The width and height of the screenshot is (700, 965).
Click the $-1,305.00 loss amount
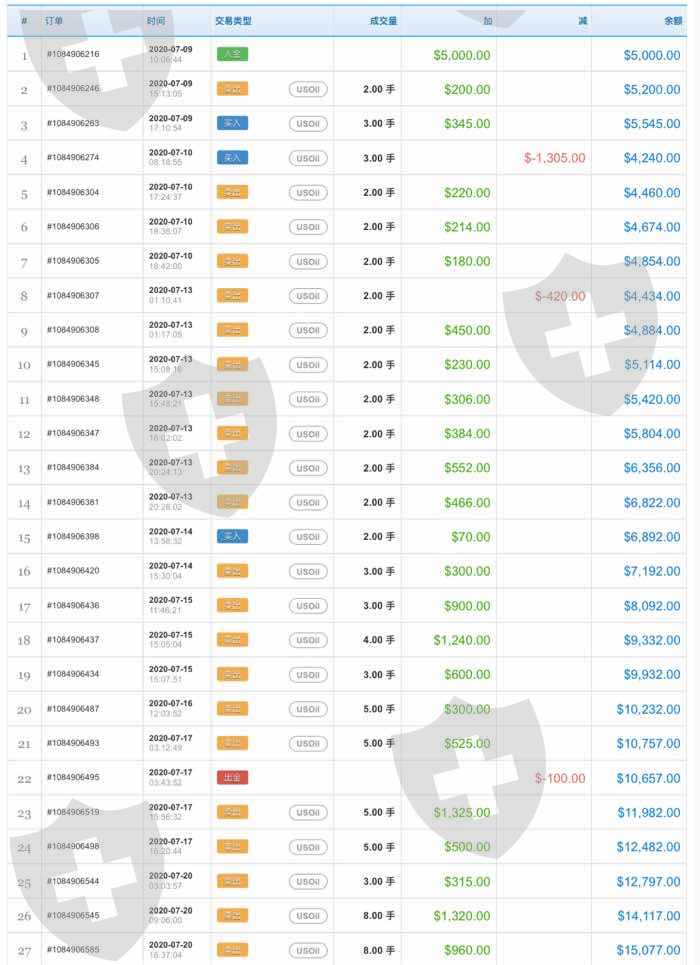click(554, 158)
